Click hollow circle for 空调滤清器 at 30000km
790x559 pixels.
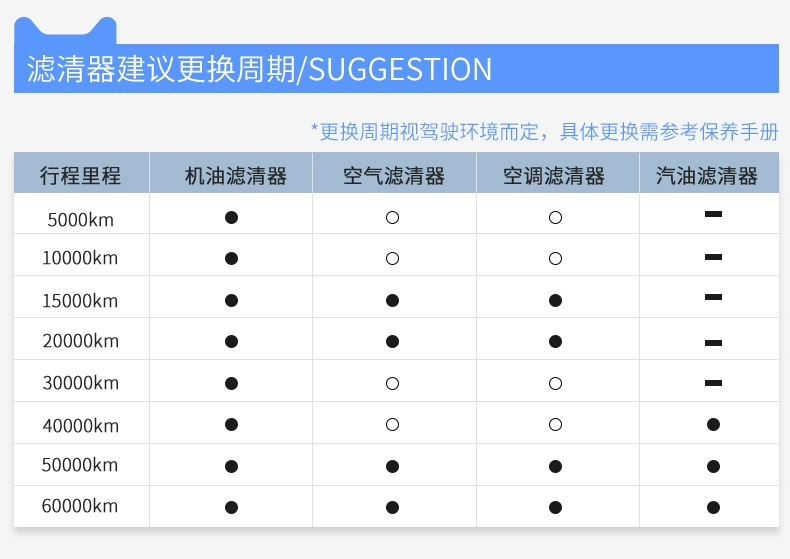tap(555, 384)
